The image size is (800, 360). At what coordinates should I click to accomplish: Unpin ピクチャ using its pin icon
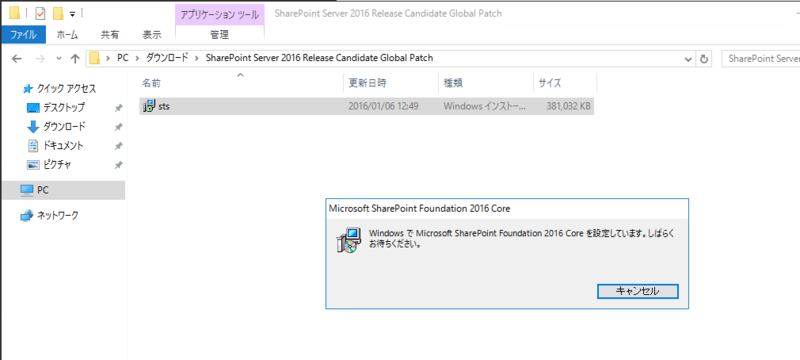point(118,165)
